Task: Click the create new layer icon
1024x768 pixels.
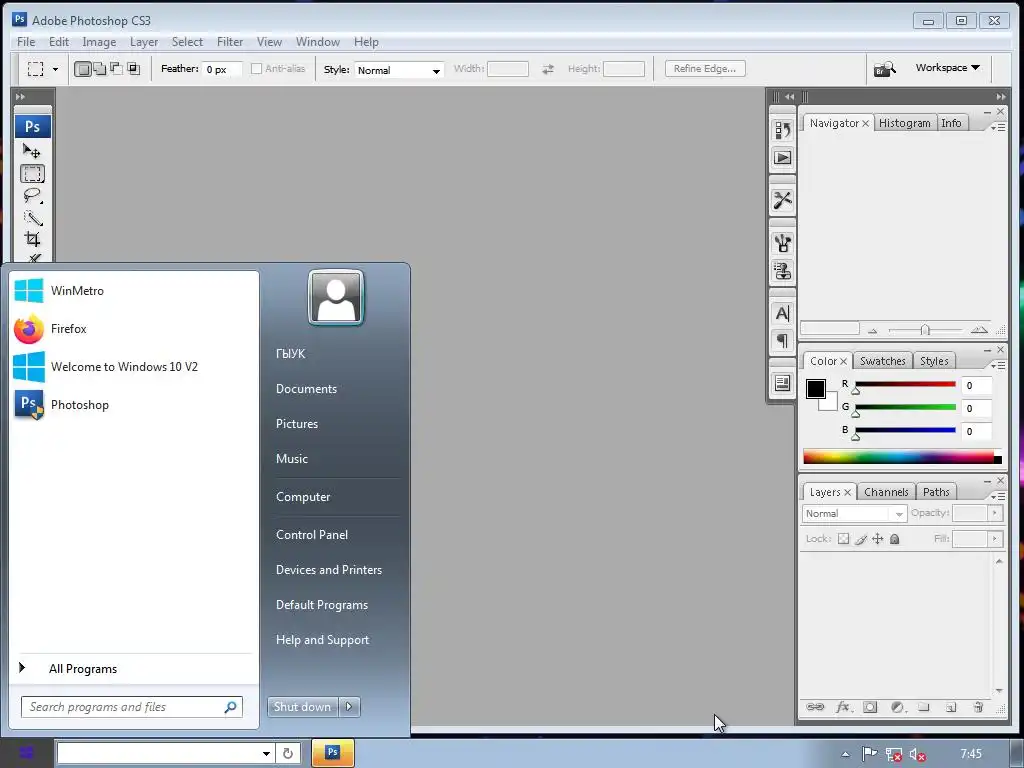Action: coord(951,707)
